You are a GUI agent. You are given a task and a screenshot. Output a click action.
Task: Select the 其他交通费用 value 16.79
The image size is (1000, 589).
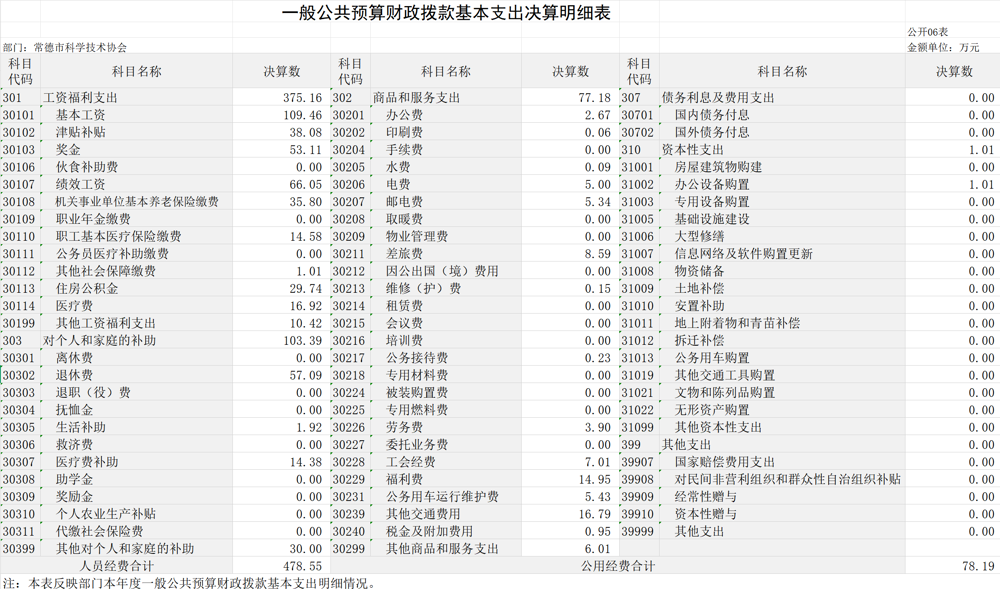(594, 514)
